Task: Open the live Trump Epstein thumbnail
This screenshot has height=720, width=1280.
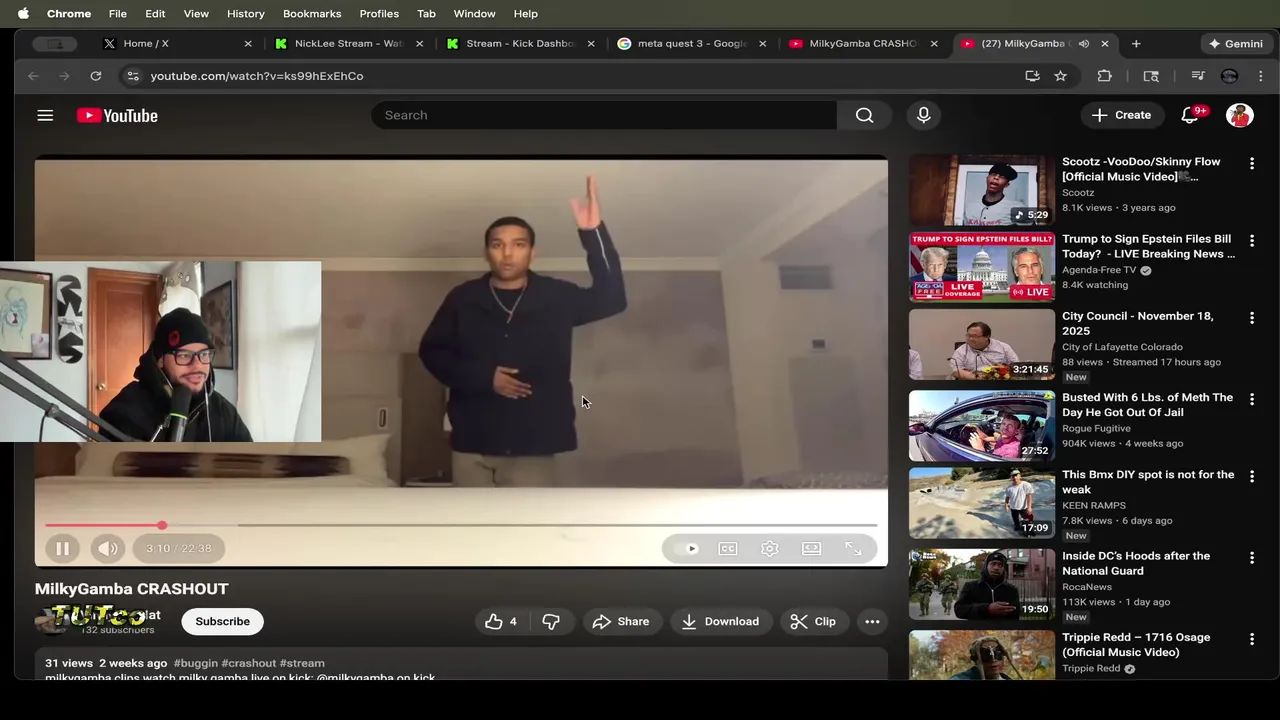Action: (x=981, y=266)
